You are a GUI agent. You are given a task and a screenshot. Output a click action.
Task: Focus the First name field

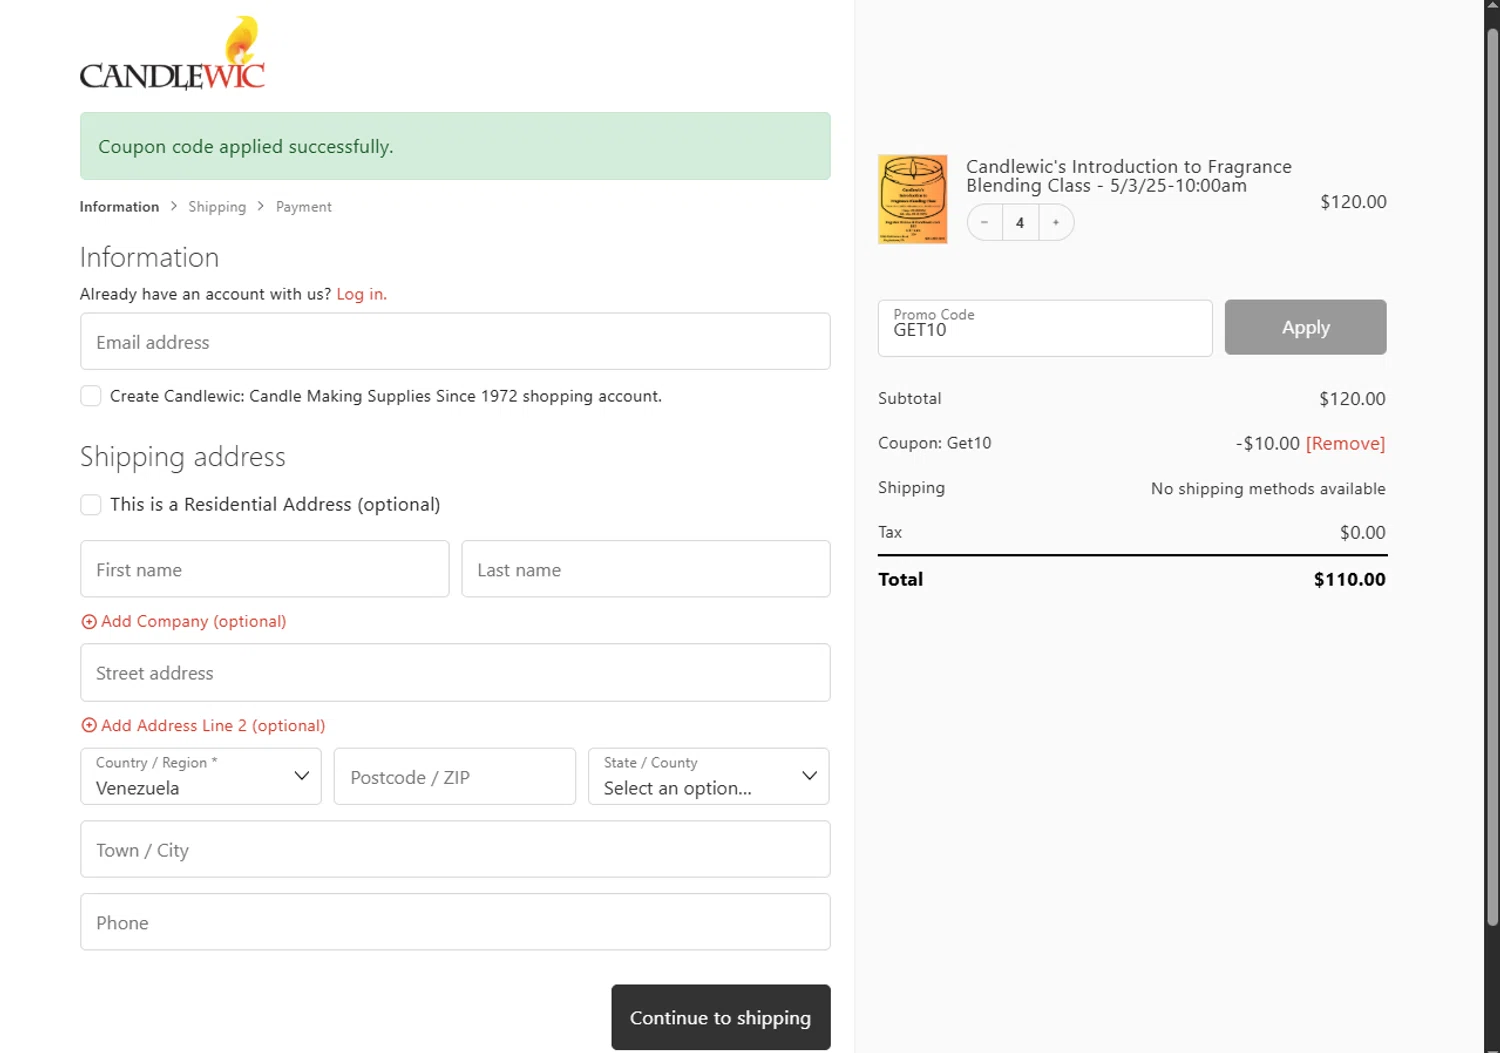pyautogui.click(x=265, y=569)
